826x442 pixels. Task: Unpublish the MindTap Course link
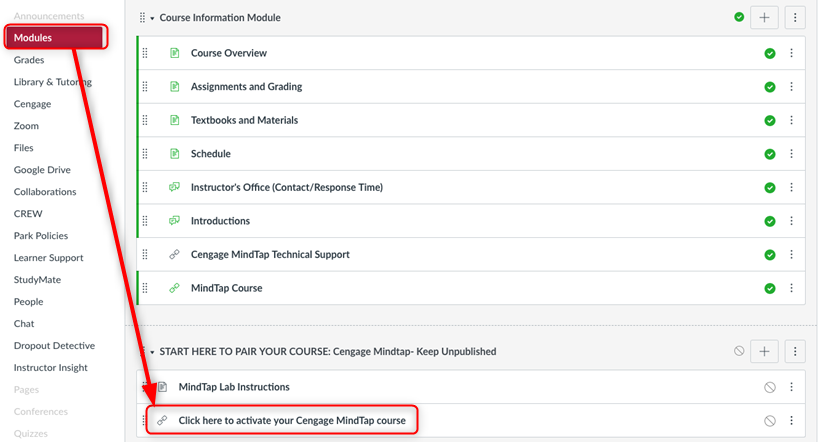tap(770, 288)
